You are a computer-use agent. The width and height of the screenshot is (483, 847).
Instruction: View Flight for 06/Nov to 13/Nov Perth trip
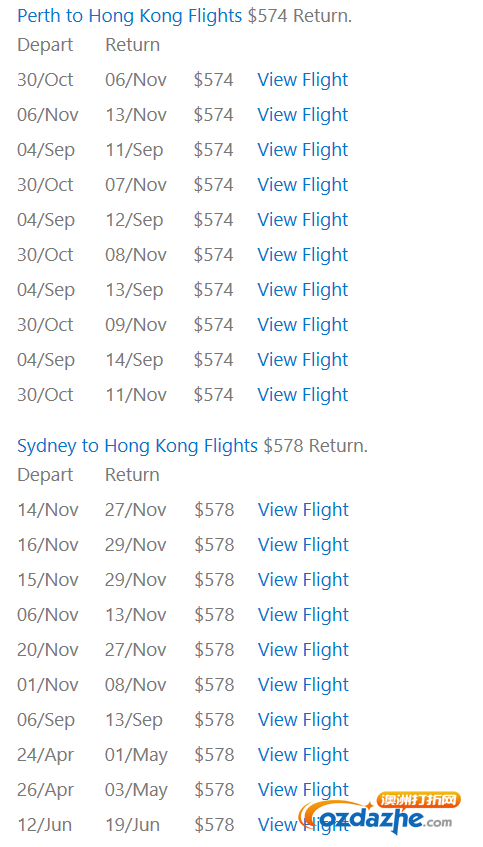coord(303,115)
